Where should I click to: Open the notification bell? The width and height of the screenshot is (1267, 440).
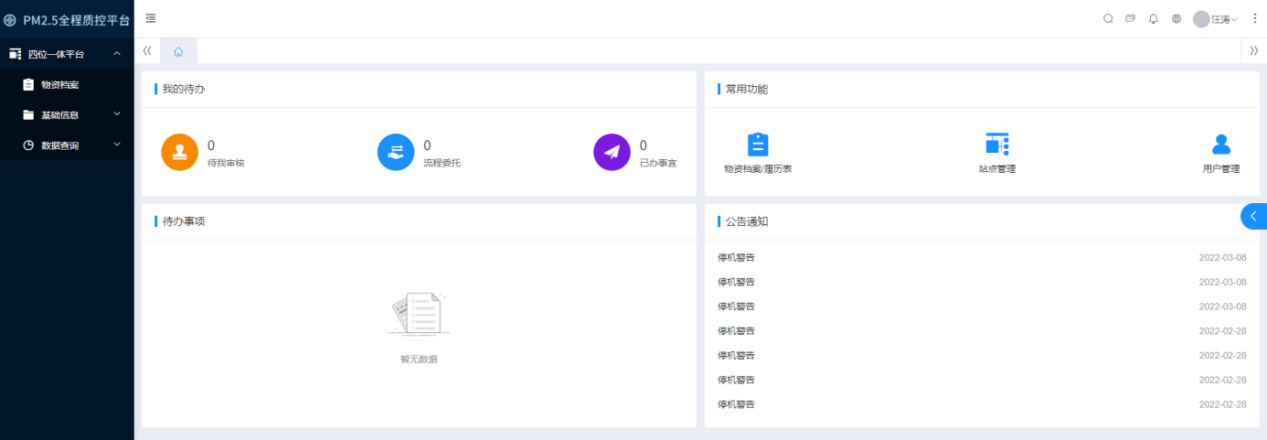1153,19
